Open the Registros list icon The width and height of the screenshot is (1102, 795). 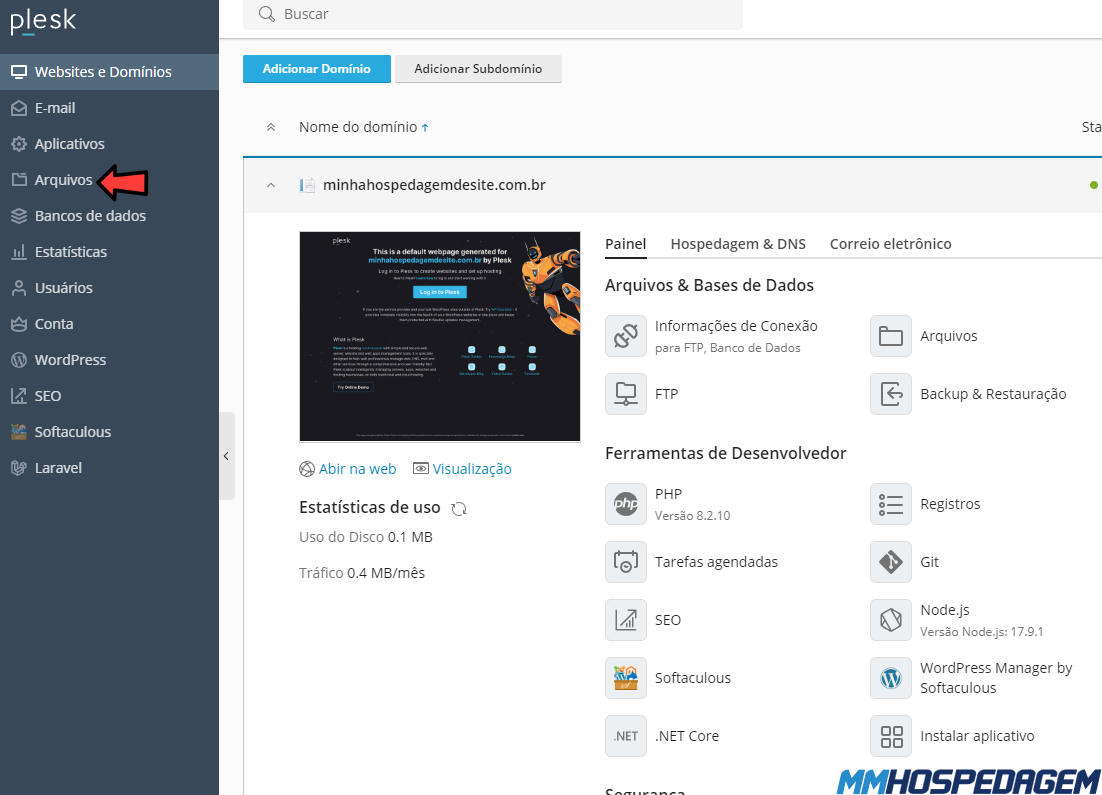(x=890, y=504)
